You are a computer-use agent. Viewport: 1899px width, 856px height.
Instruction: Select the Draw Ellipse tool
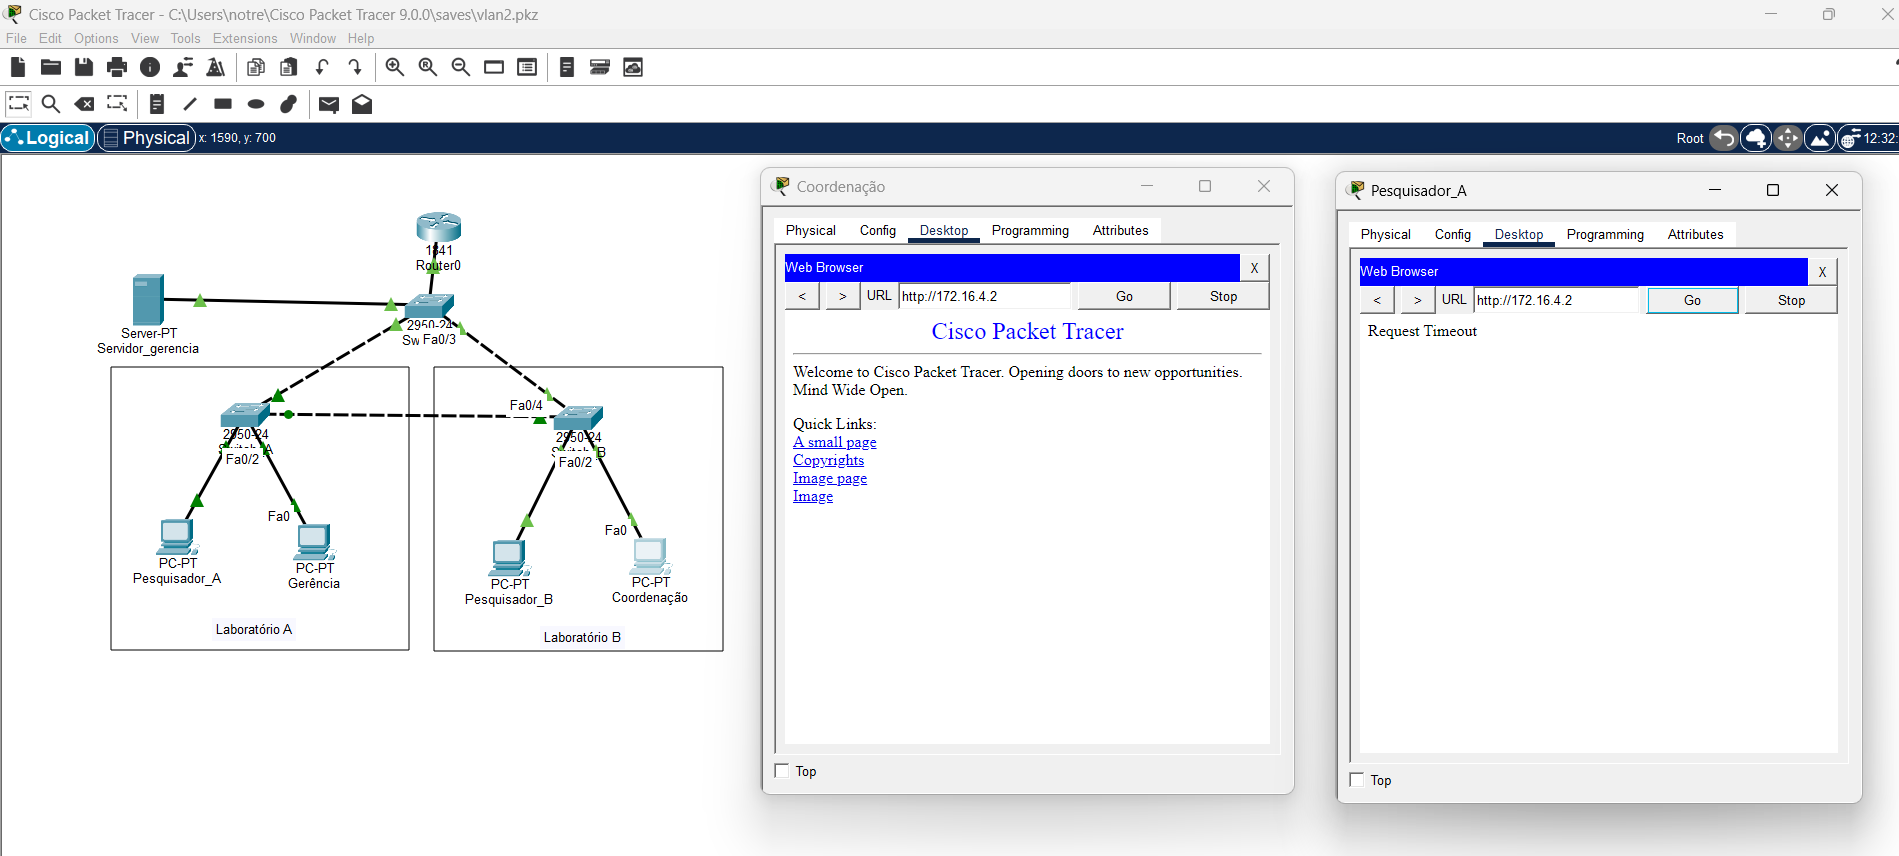coord(256,104)
